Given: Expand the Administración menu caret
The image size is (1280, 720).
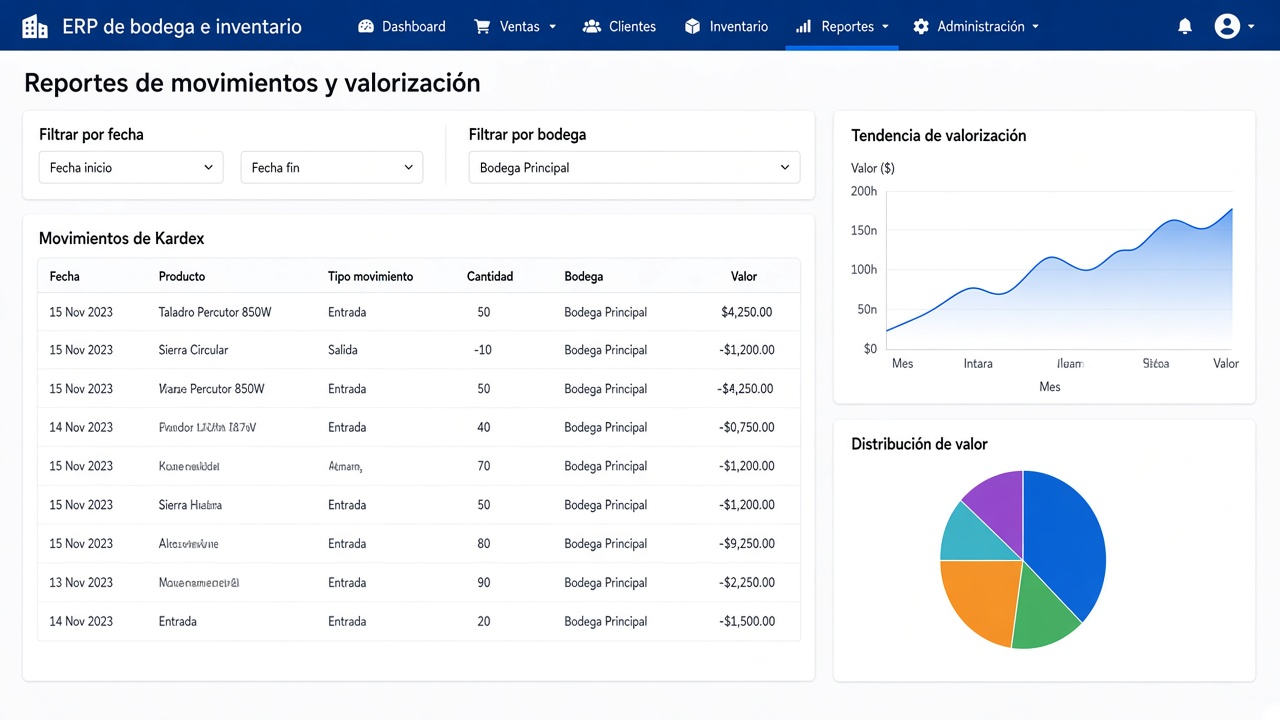Looking at the screenshot, I should [1035, 27].
